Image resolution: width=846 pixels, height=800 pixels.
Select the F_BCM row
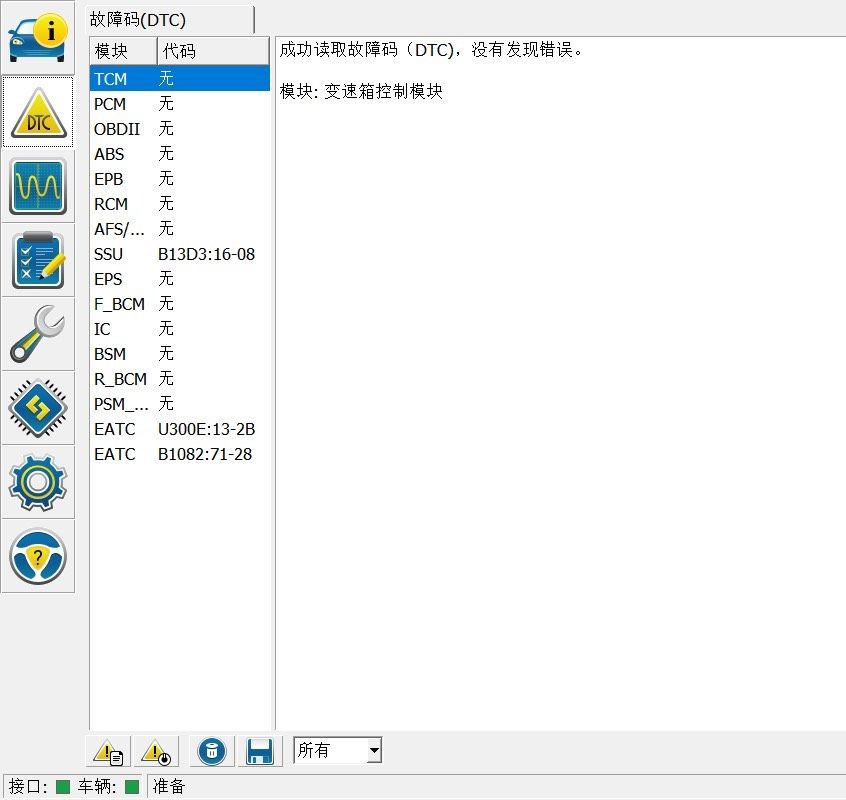coord(180,304)
